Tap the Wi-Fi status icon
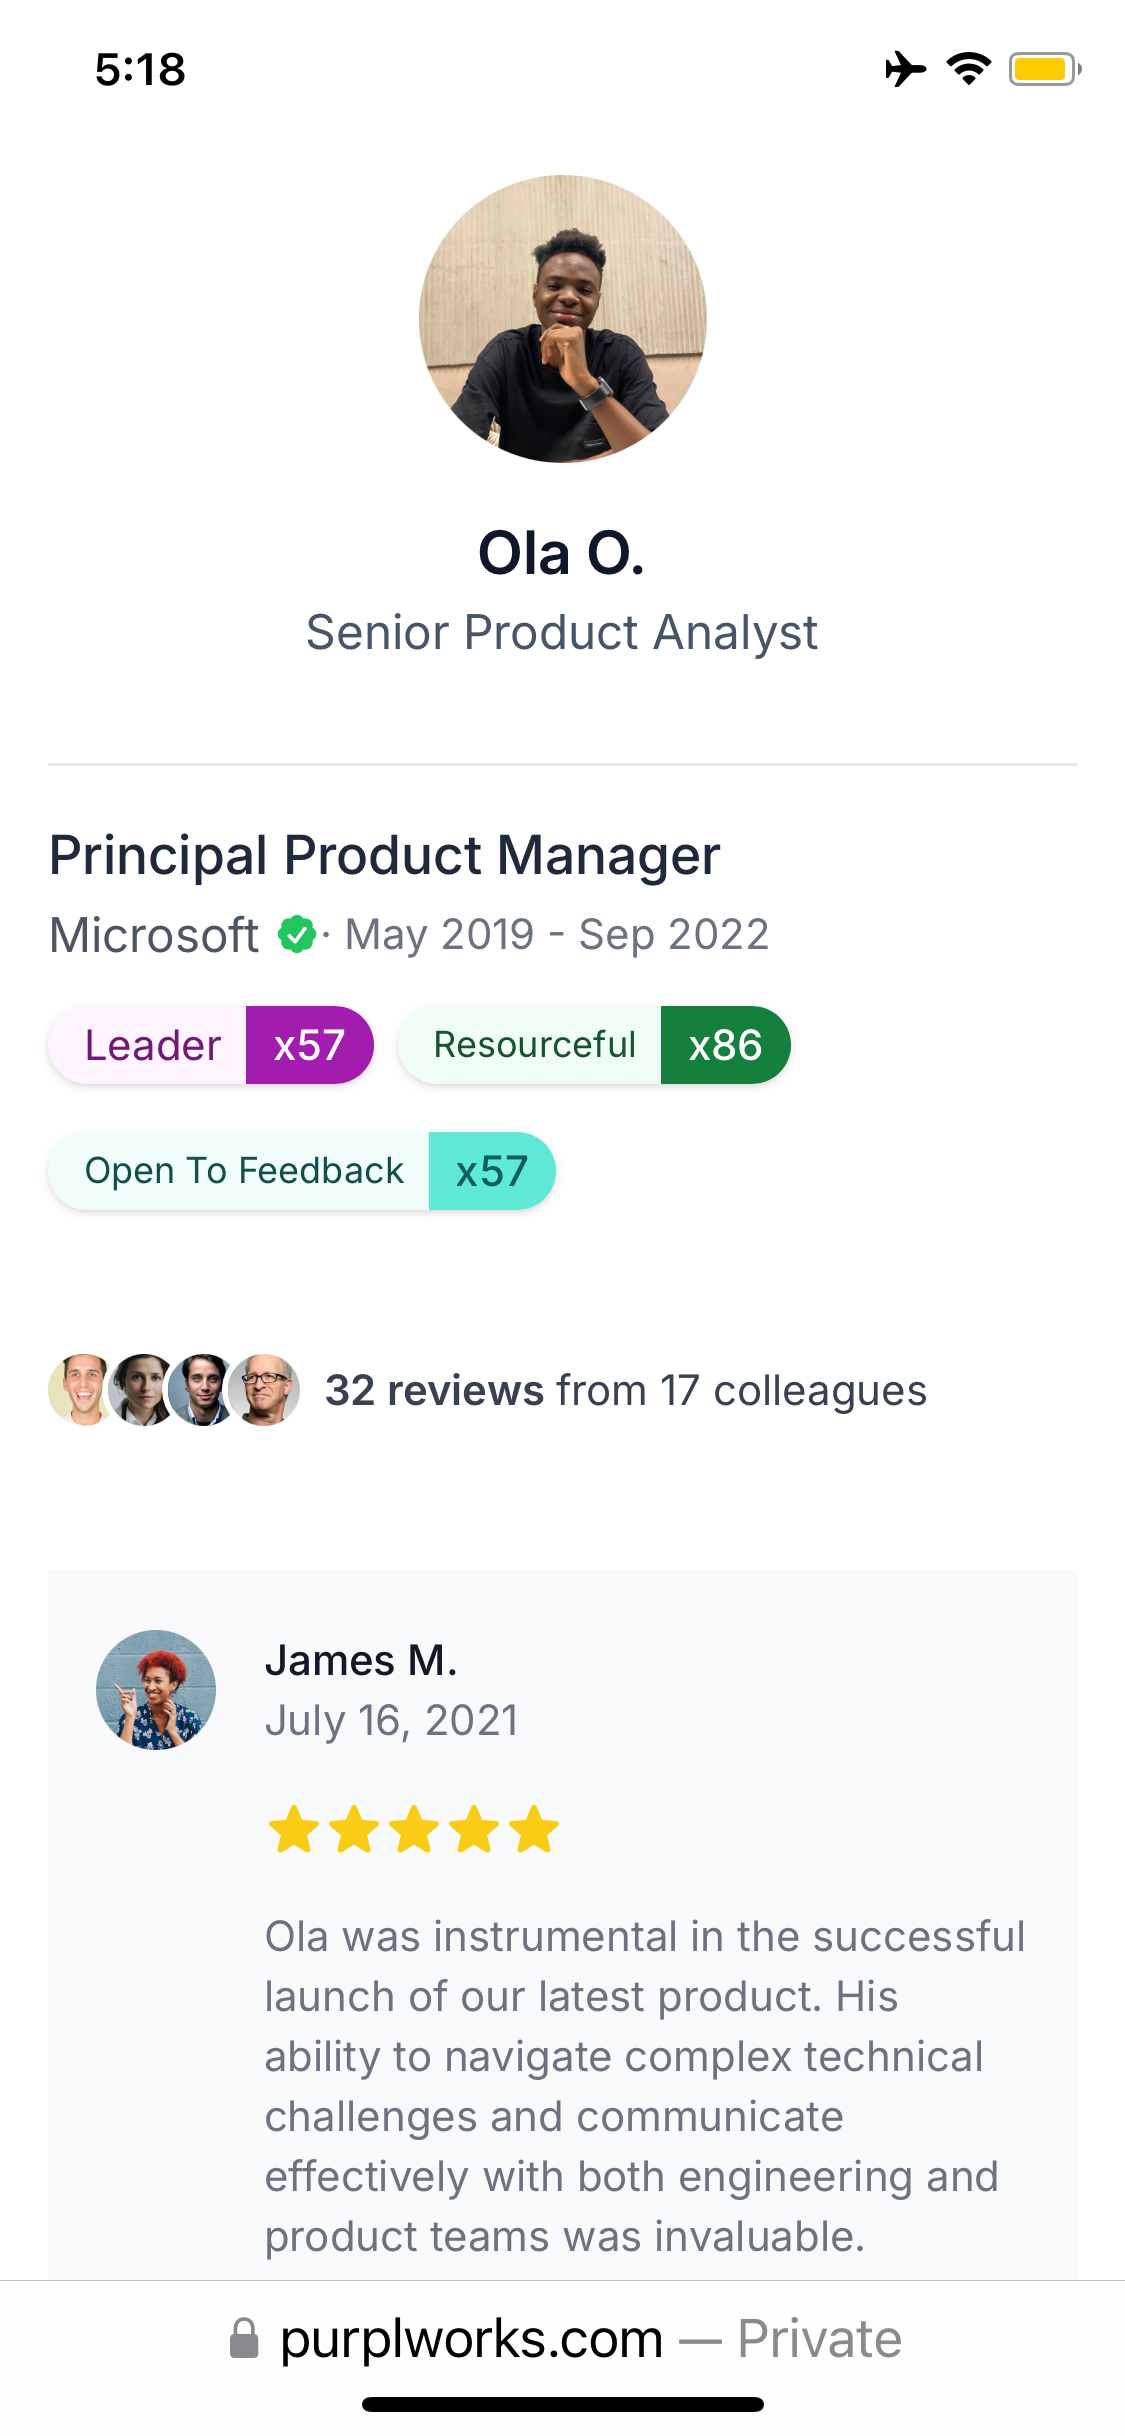1125x2436 pixels. [968, 69]
